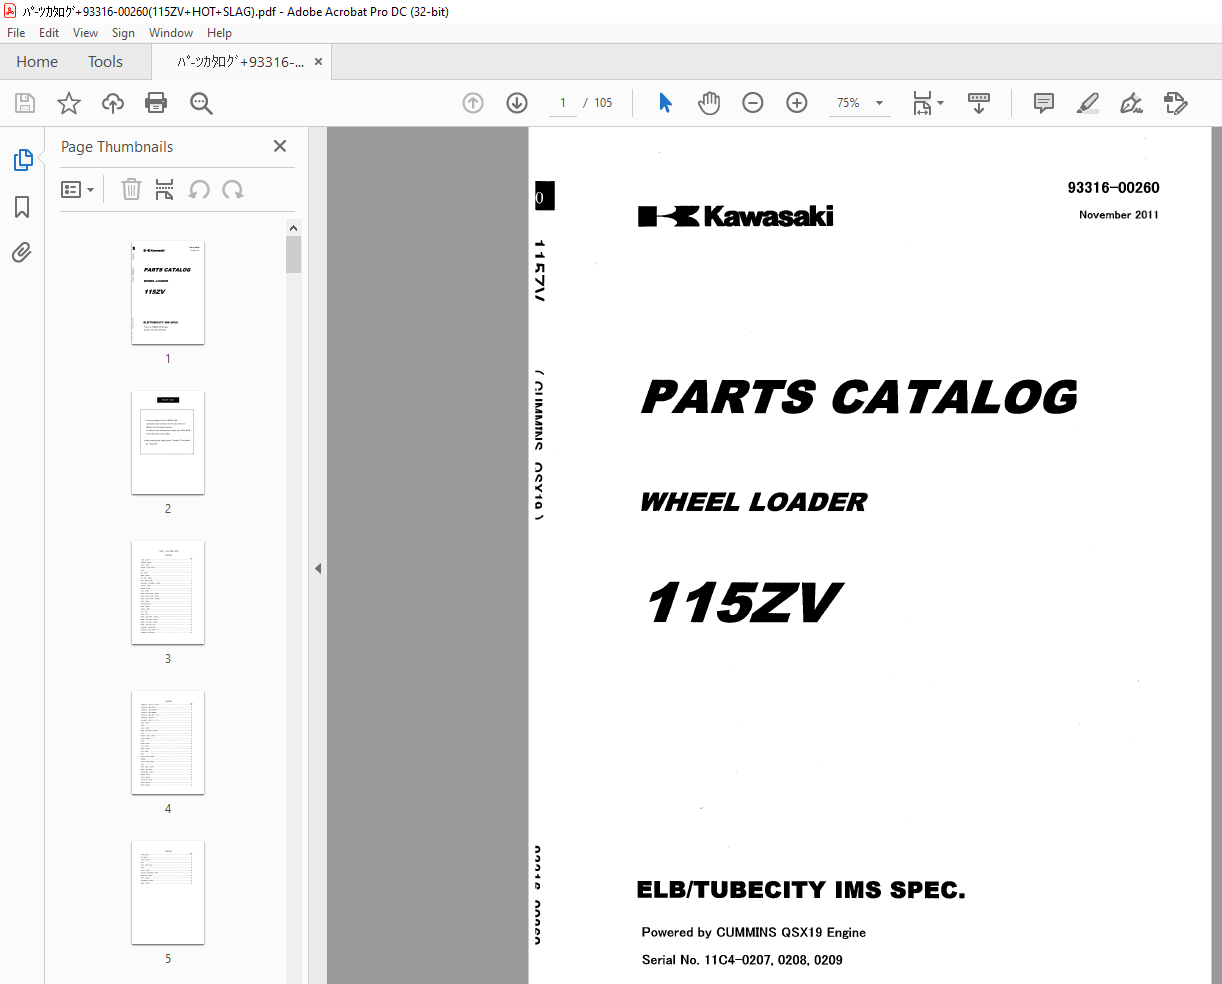The image size is (1222, 984).
Task: Select the arrow selection tool
Action: pos(665,103)
